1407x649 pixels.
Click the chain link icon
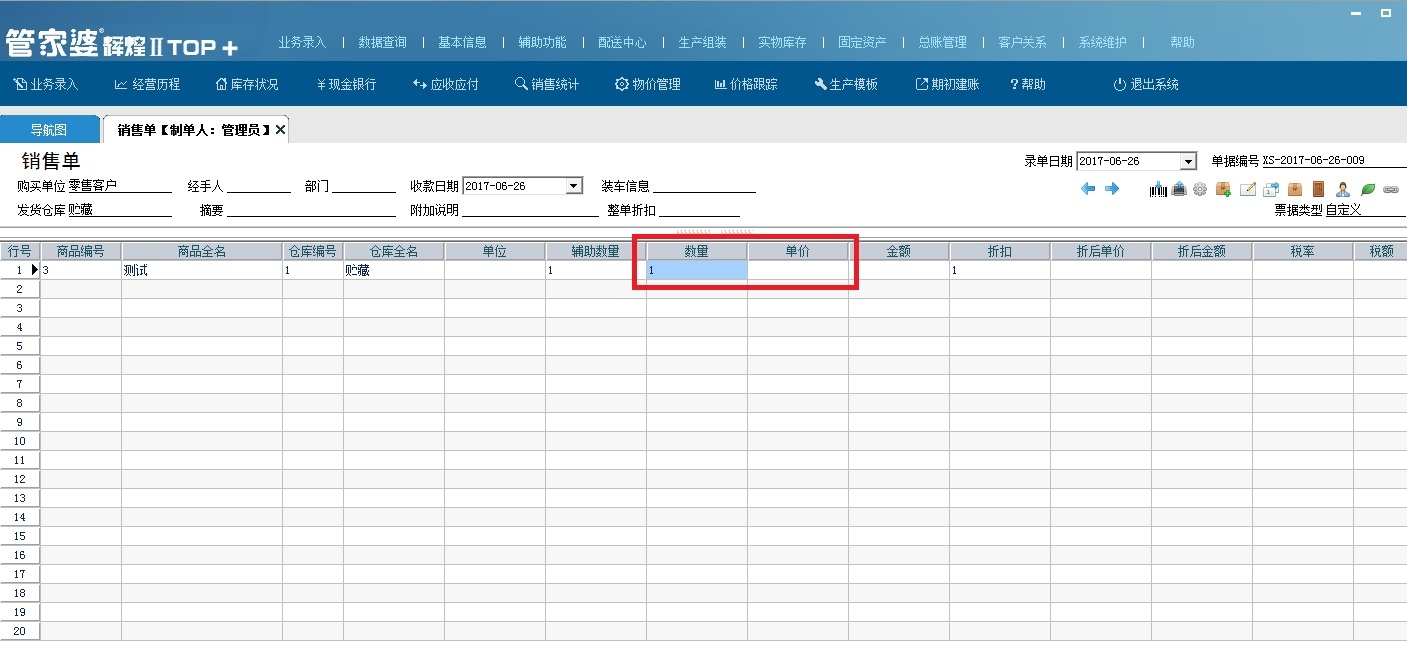point(1391,189)
